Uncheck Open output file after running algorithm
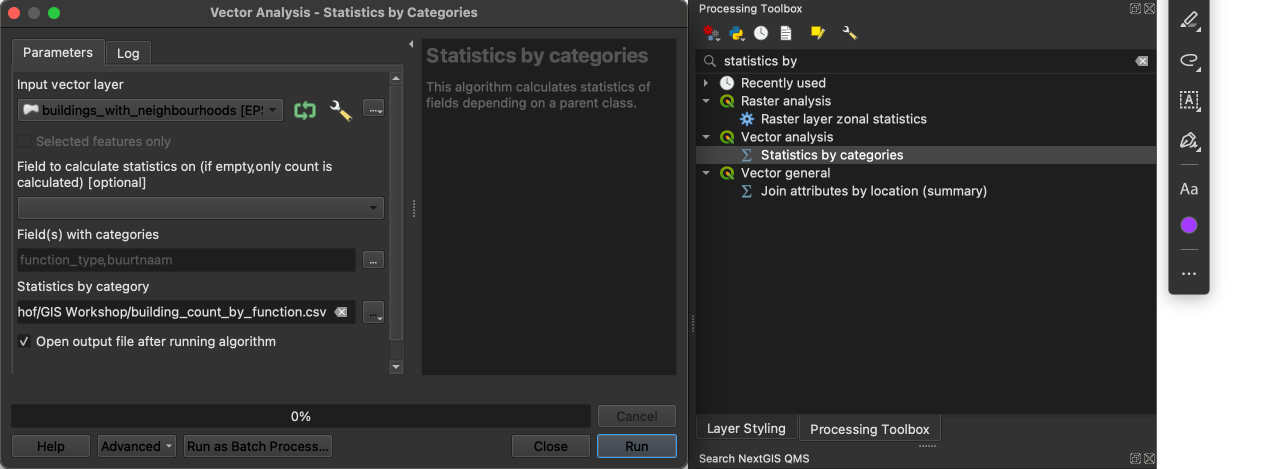1280x469 pixels. pos(25,342)
